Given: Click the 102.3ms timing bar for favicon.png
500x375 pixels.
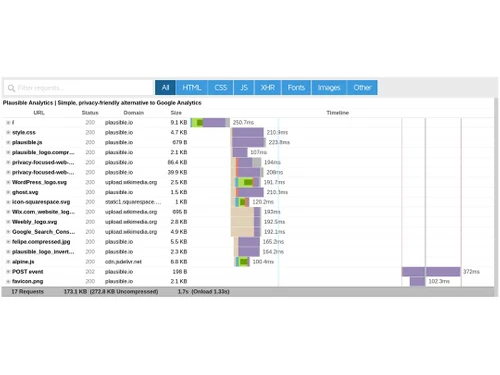Looking at the screenshot, I should pyautogui.click(x=417, y=281).
